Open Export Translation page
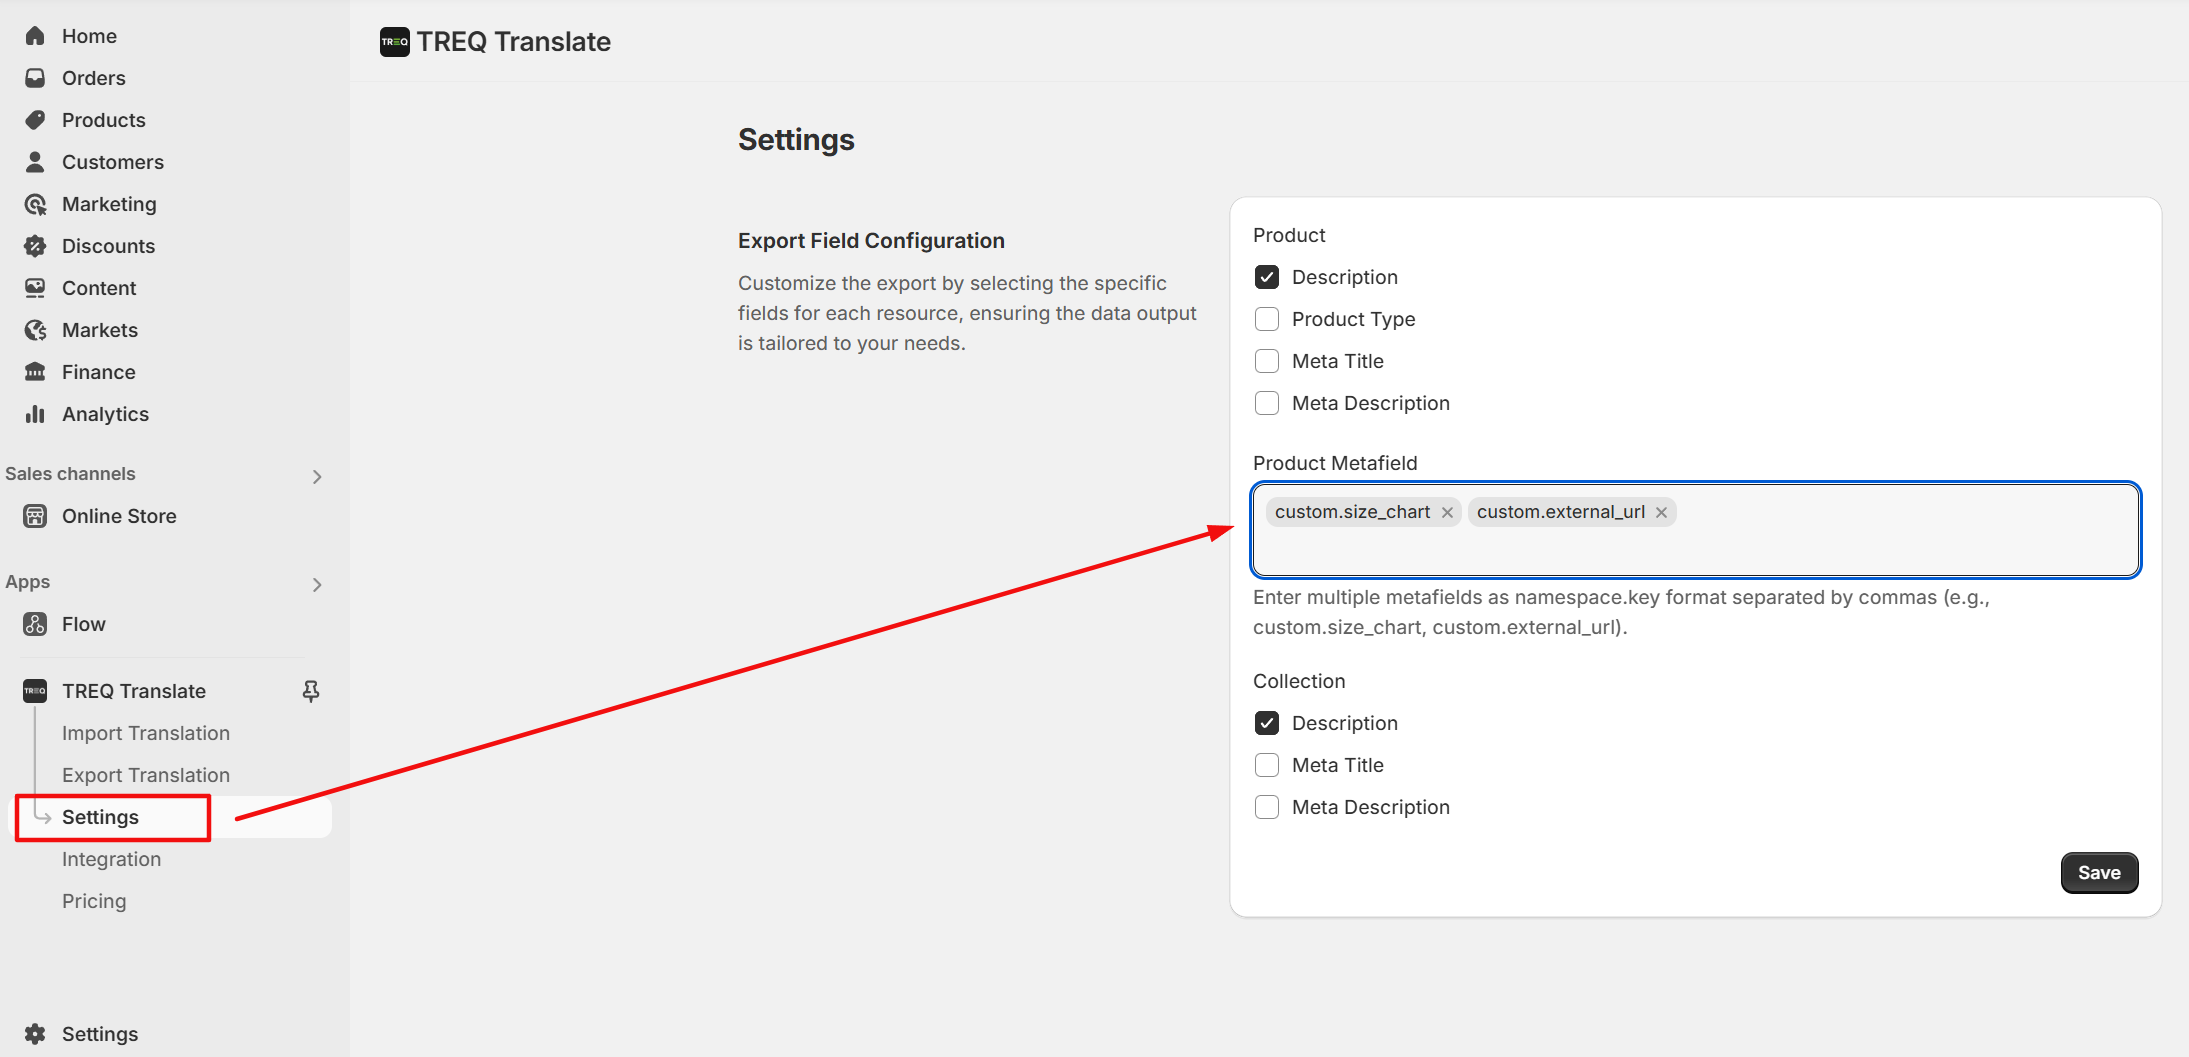2189x1057 pixels. click(146, 775)
